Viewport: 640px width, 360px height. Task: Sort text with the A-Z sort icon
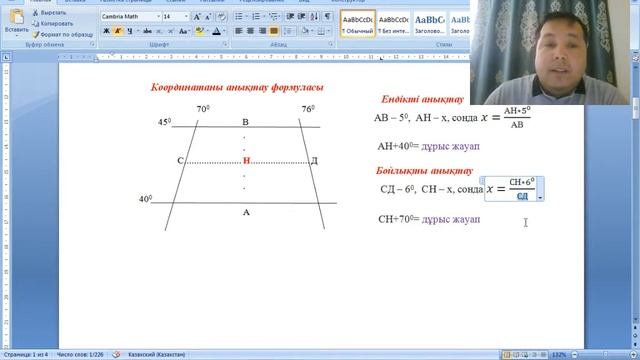[x=314, y=16]
